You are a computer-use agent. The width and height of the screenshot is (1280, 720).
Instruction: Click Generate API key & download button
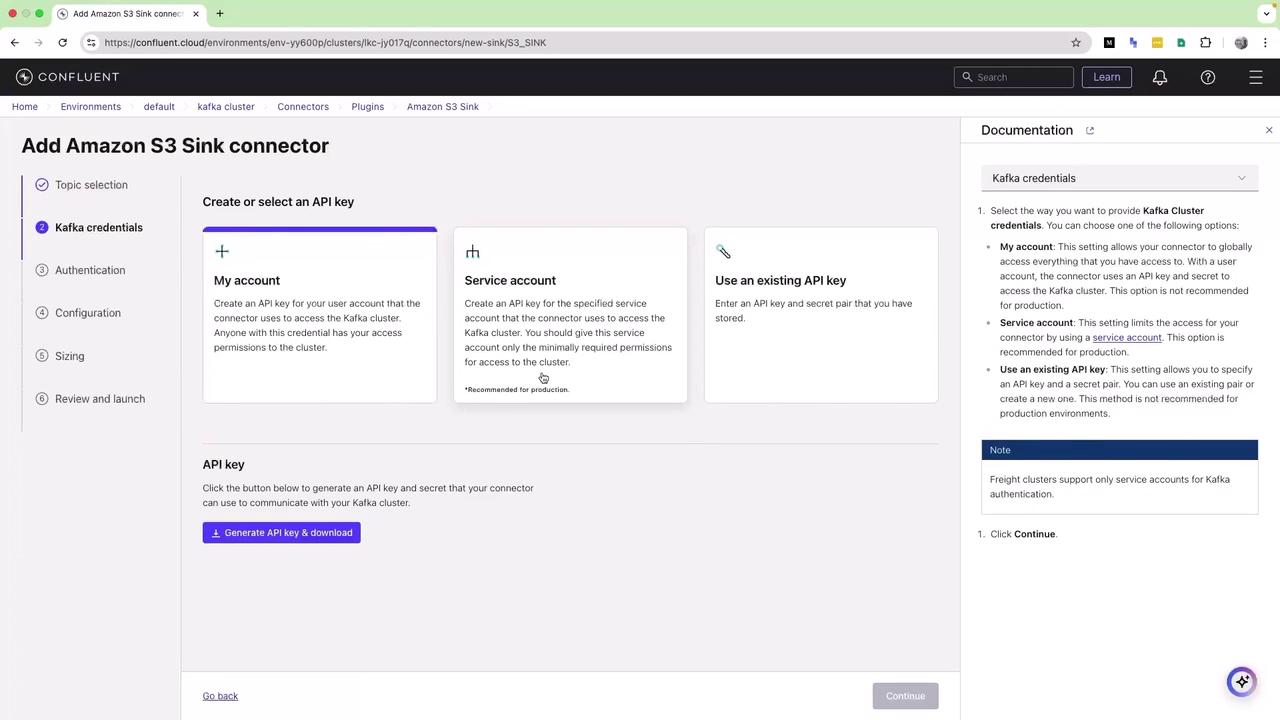pos(281,533)
